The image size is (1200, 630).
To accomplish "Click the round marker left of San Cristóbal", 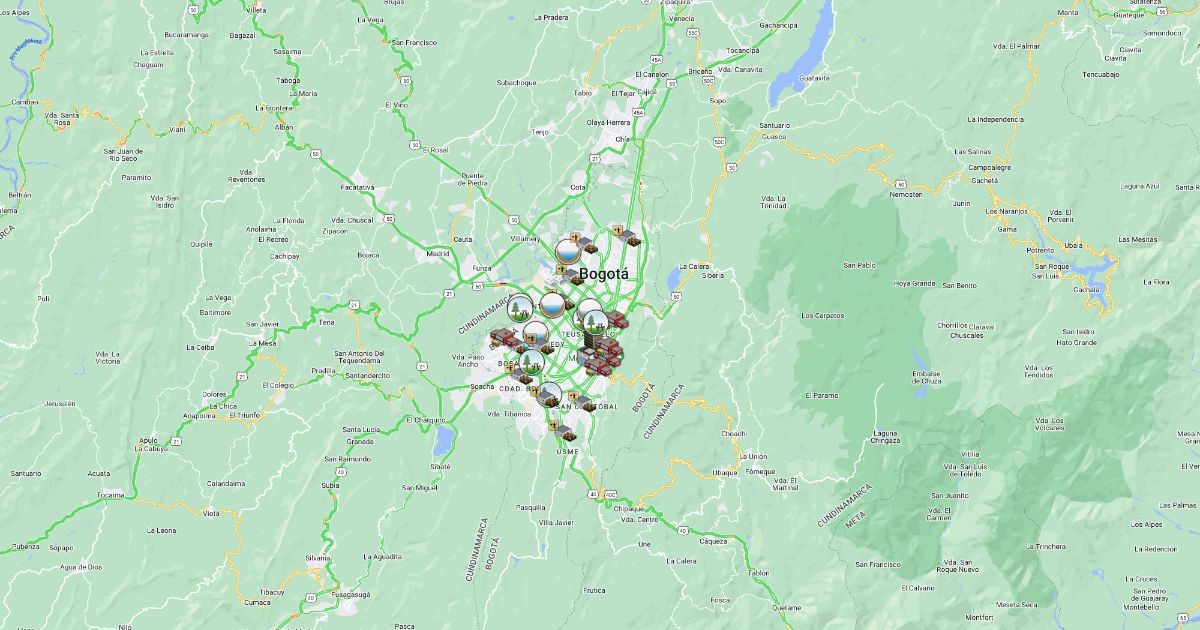I will pyautogui.click(x=549, y=395).
